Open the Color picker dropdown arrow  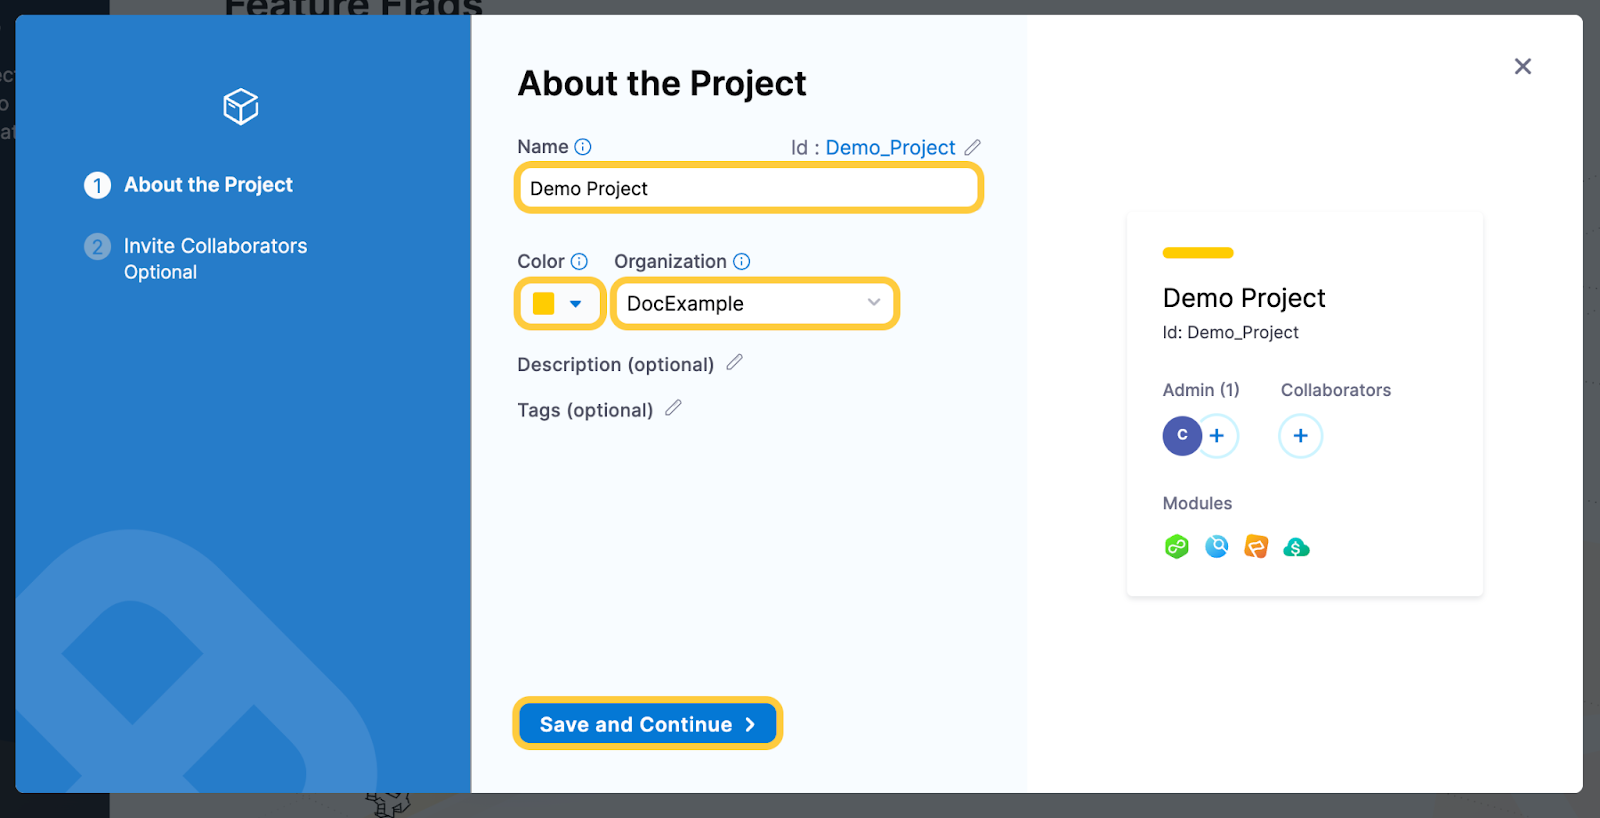tap(575, 304)
